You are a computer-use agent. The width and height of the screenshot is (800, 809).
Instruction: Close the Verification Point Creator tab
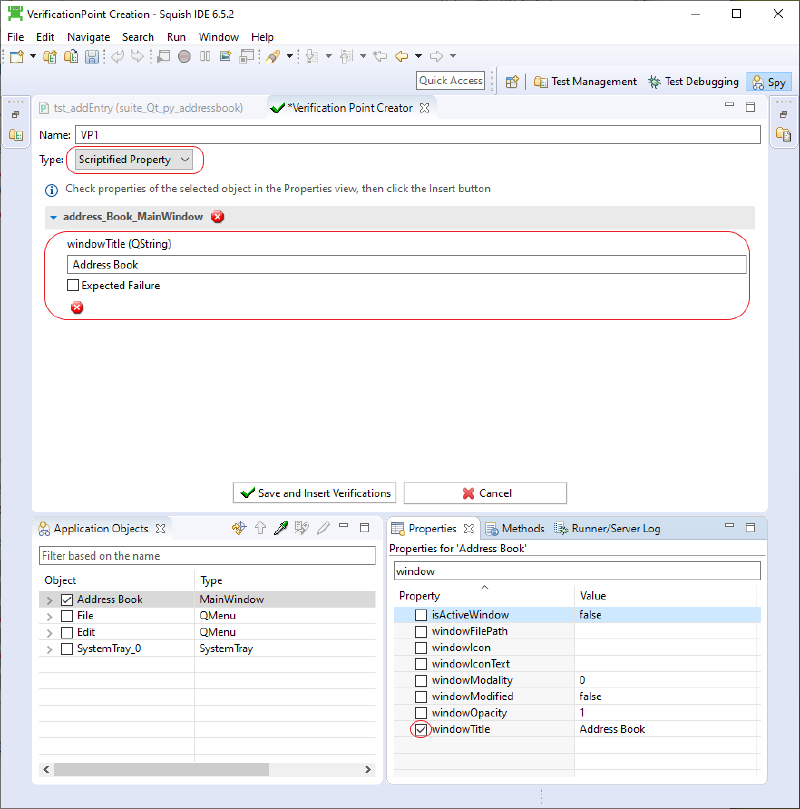425,108
